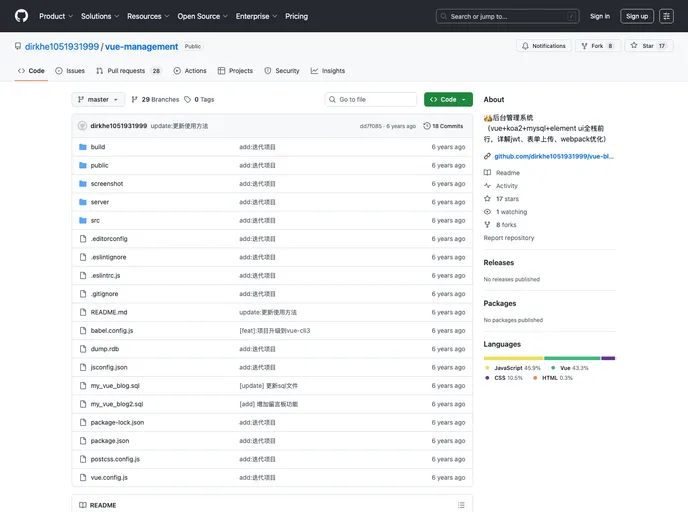The width and height of the screenshot is (688, 512).
Task: Open the README.md file
Action: point(109,312)
